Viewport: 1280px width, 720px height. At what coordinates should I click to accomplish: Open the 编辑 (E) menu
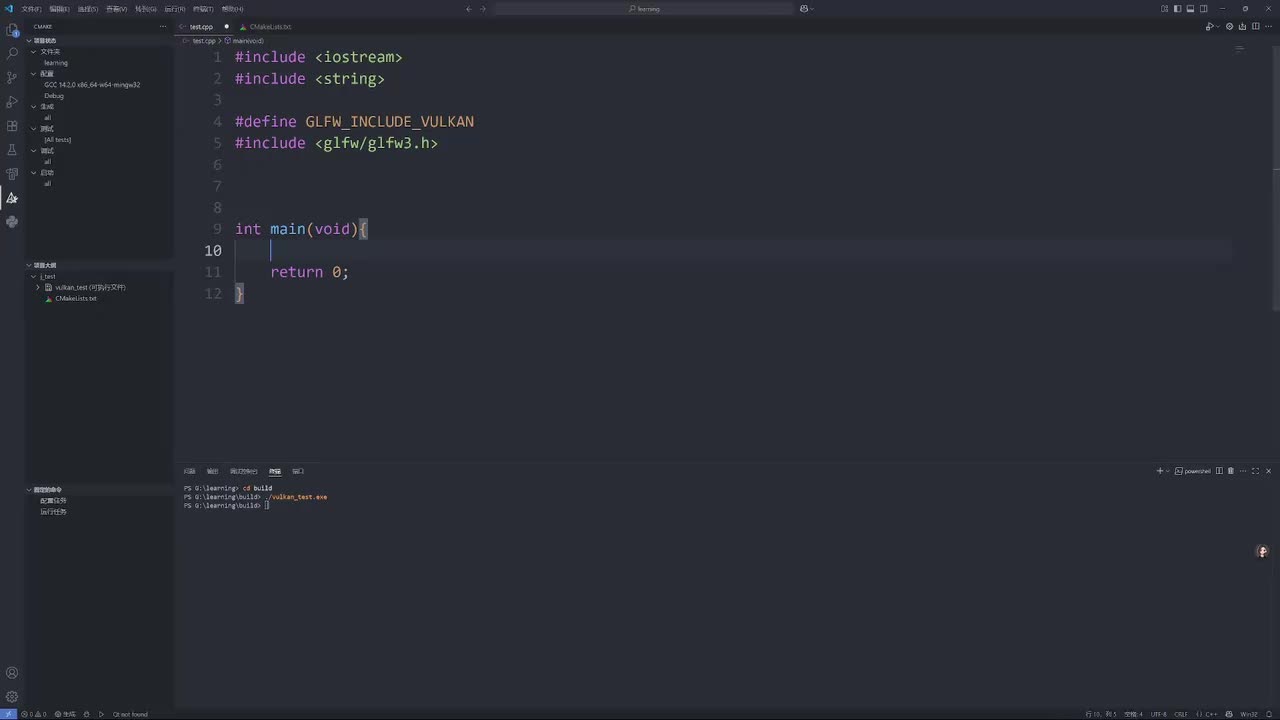(60, 9)
